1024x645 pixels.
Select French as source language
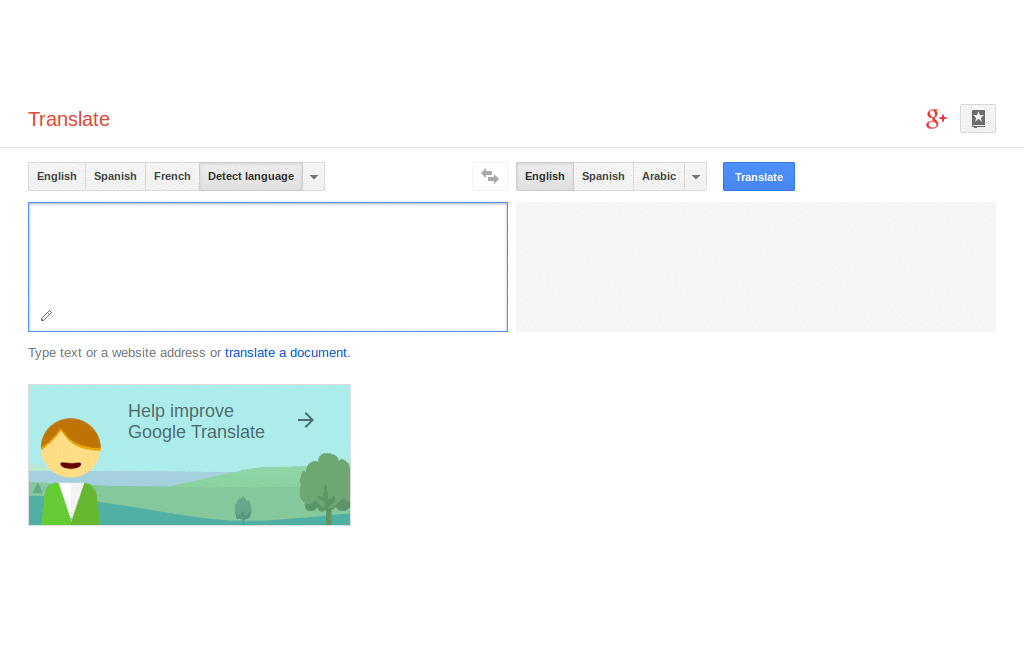point(172,176)
